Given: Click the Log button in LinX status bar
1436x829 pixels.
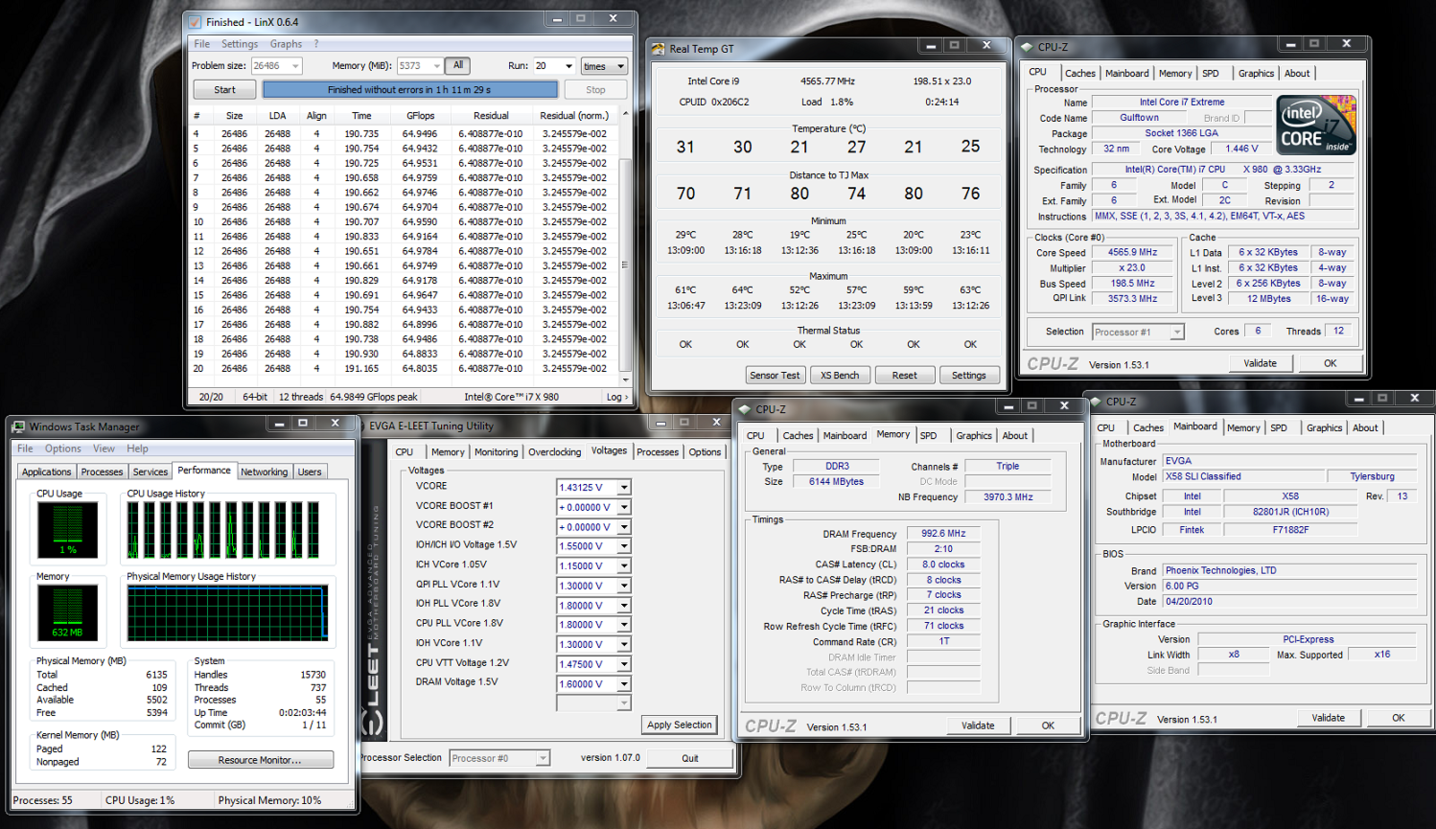Looking at the screenshot, I should (x=618, y=397).
